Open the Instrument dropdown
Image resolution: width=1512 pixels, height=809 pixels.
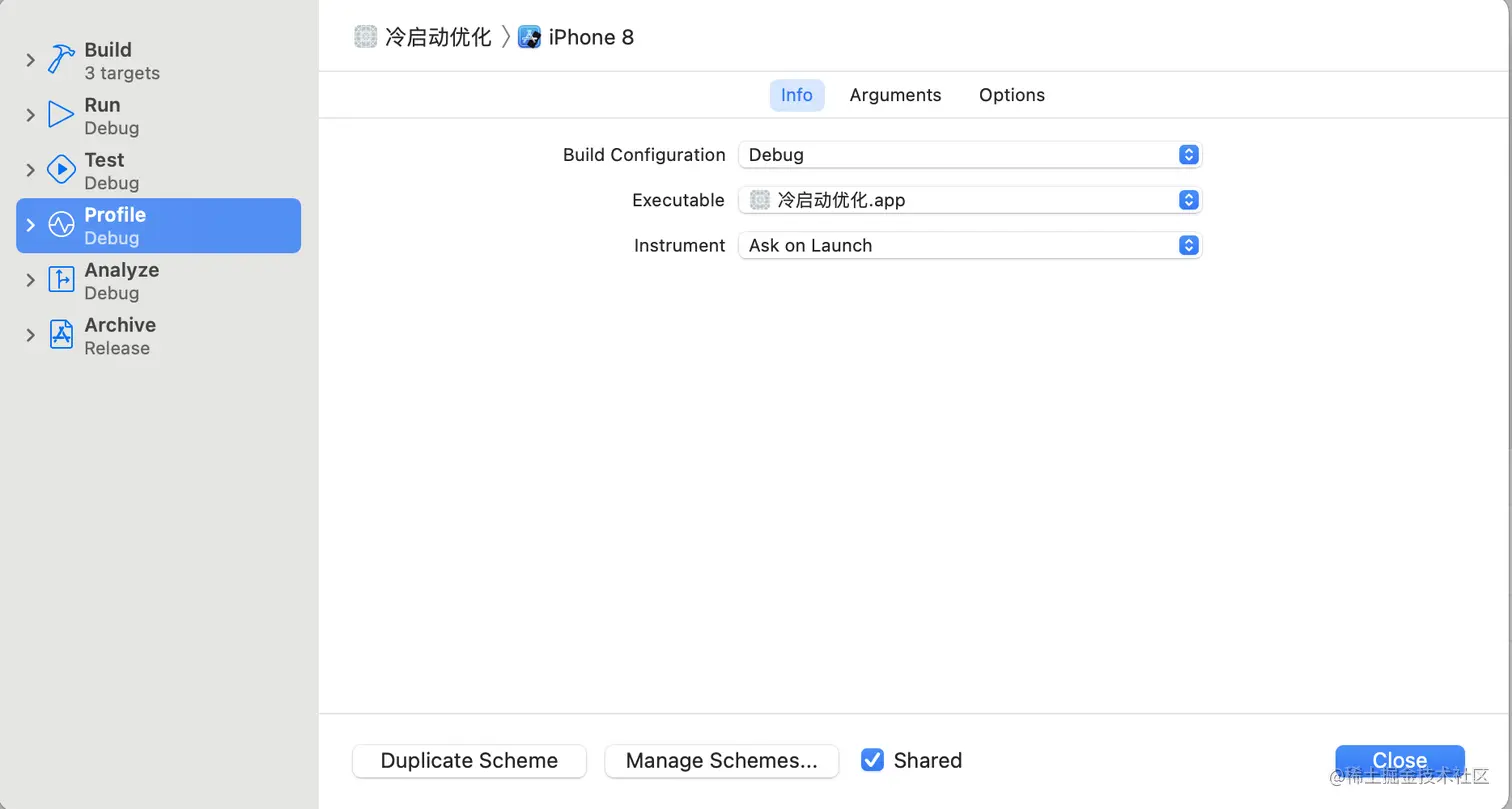tap(969, 245)
